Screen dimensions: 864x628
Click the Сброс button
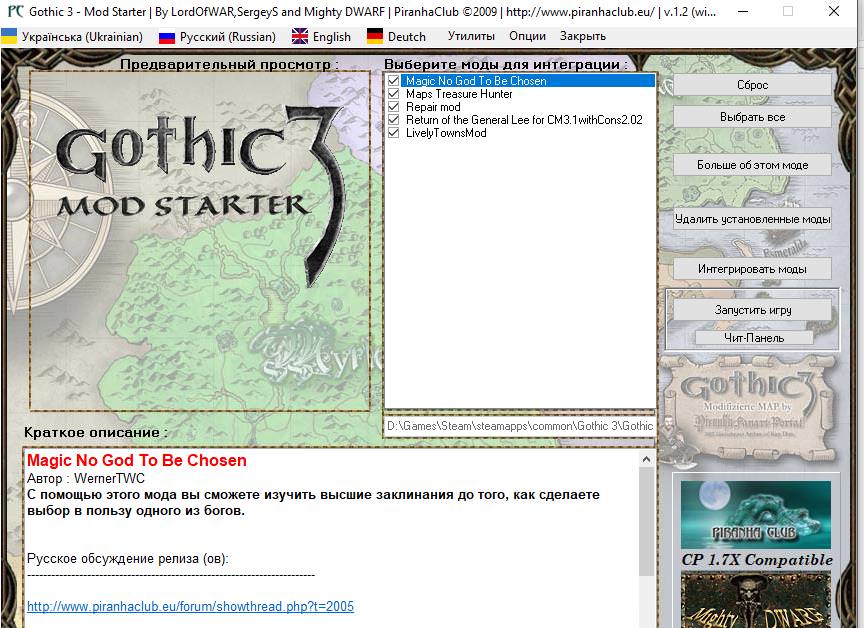[752, 85]
